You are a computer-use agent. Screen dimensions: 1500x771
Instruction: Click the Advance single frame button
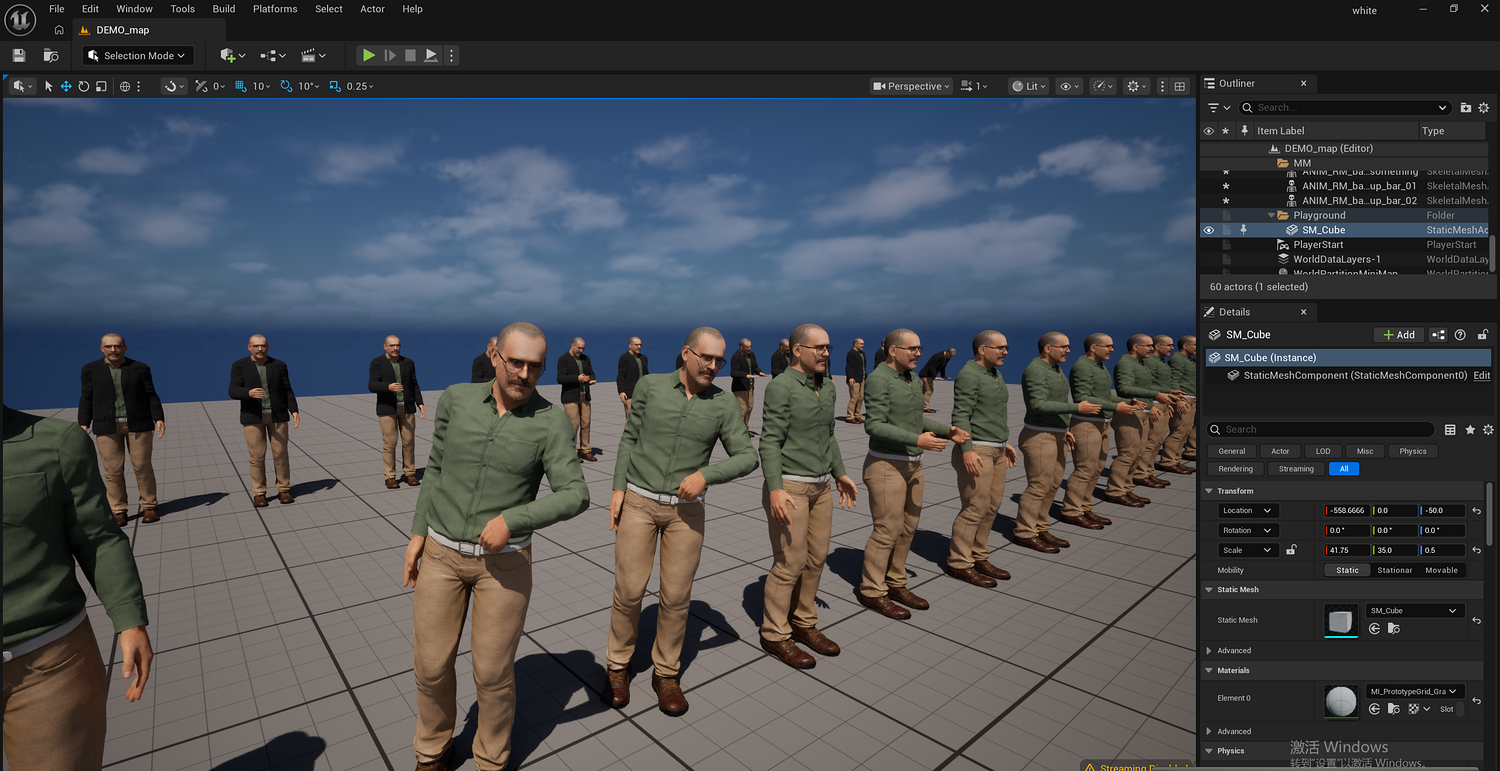click(x=390, y=56)
